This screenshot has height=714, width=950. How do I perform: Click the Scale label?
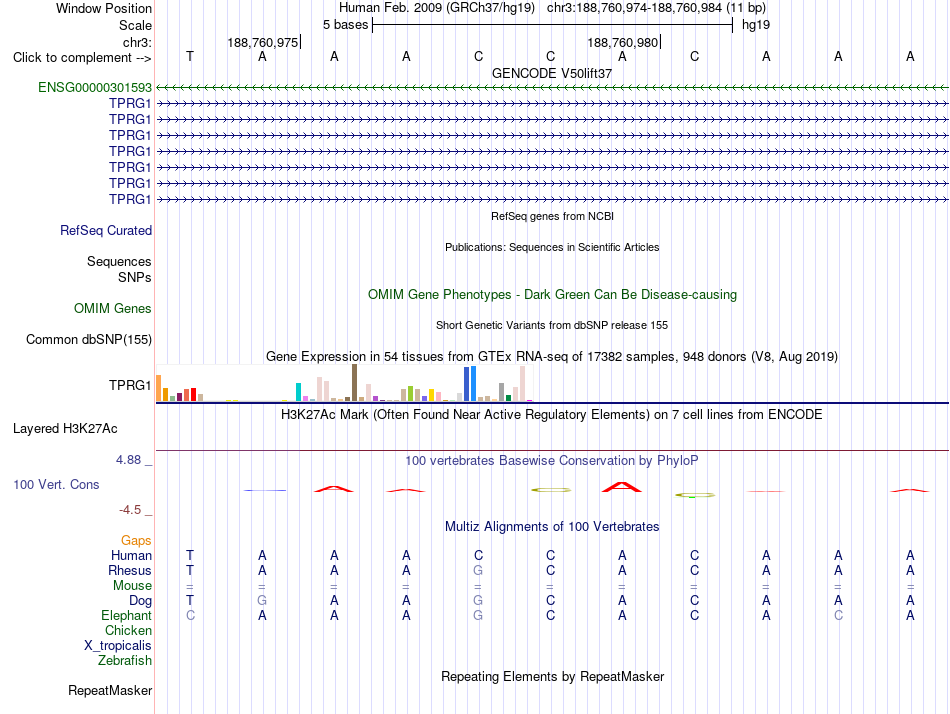click(x=135, y=25)
